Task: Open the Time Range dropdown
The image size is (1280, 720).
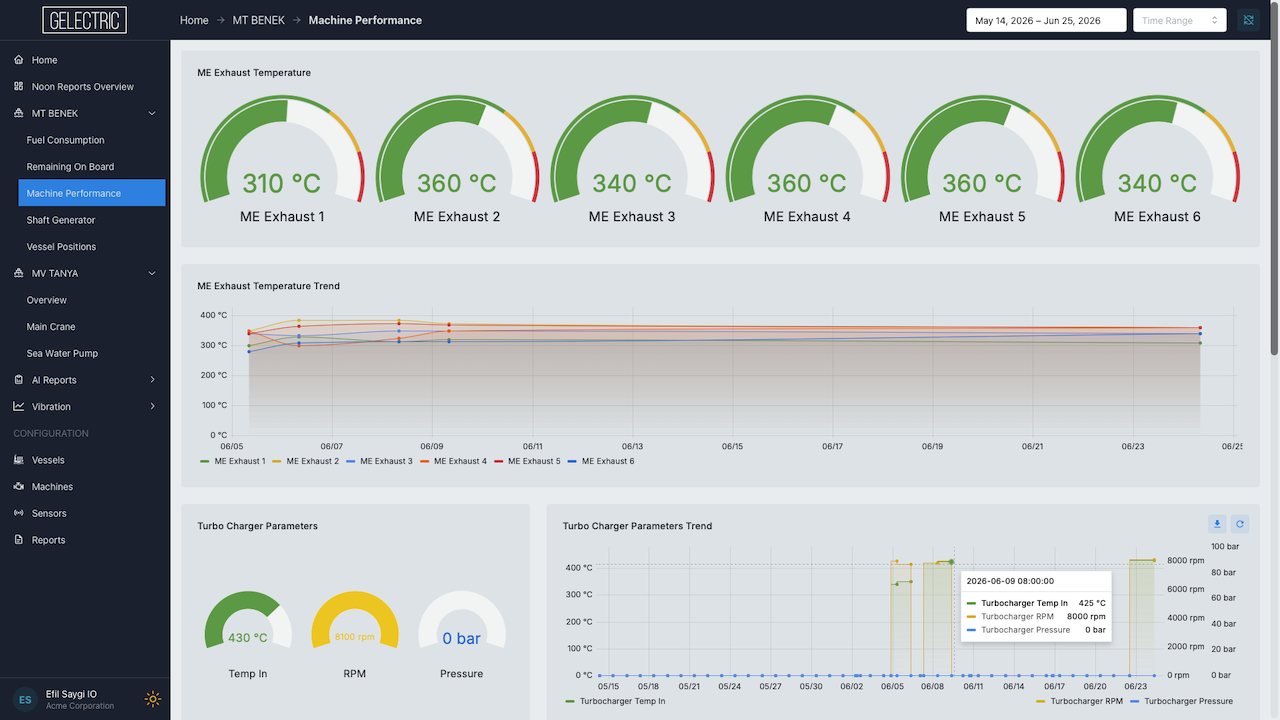Action: click(1180, 20)
